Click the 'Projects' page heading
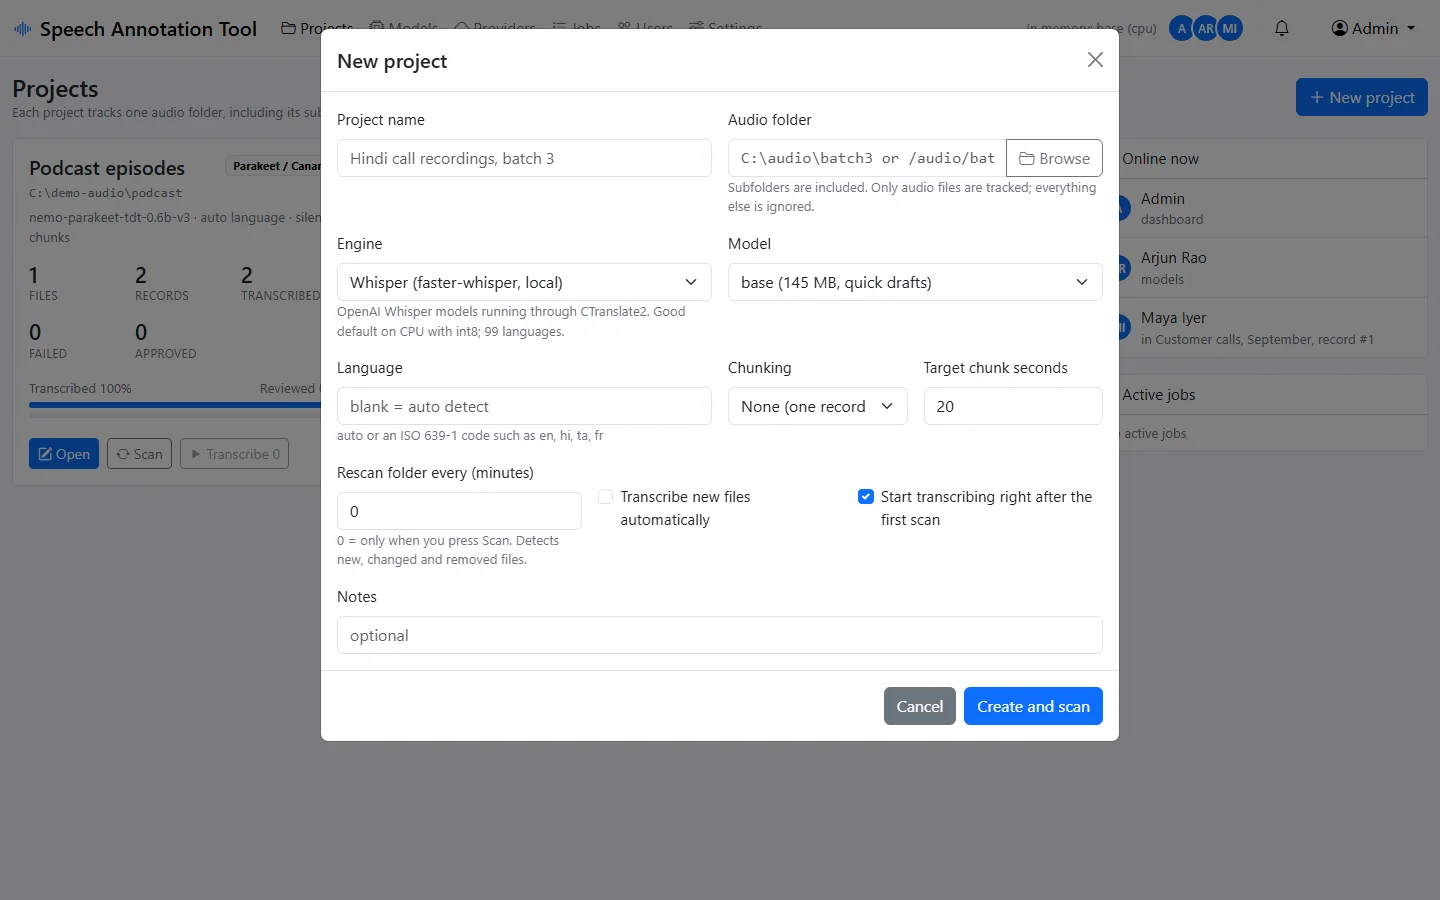Image resolution: width=1440 pixels, height=900 pixels. 55,89
